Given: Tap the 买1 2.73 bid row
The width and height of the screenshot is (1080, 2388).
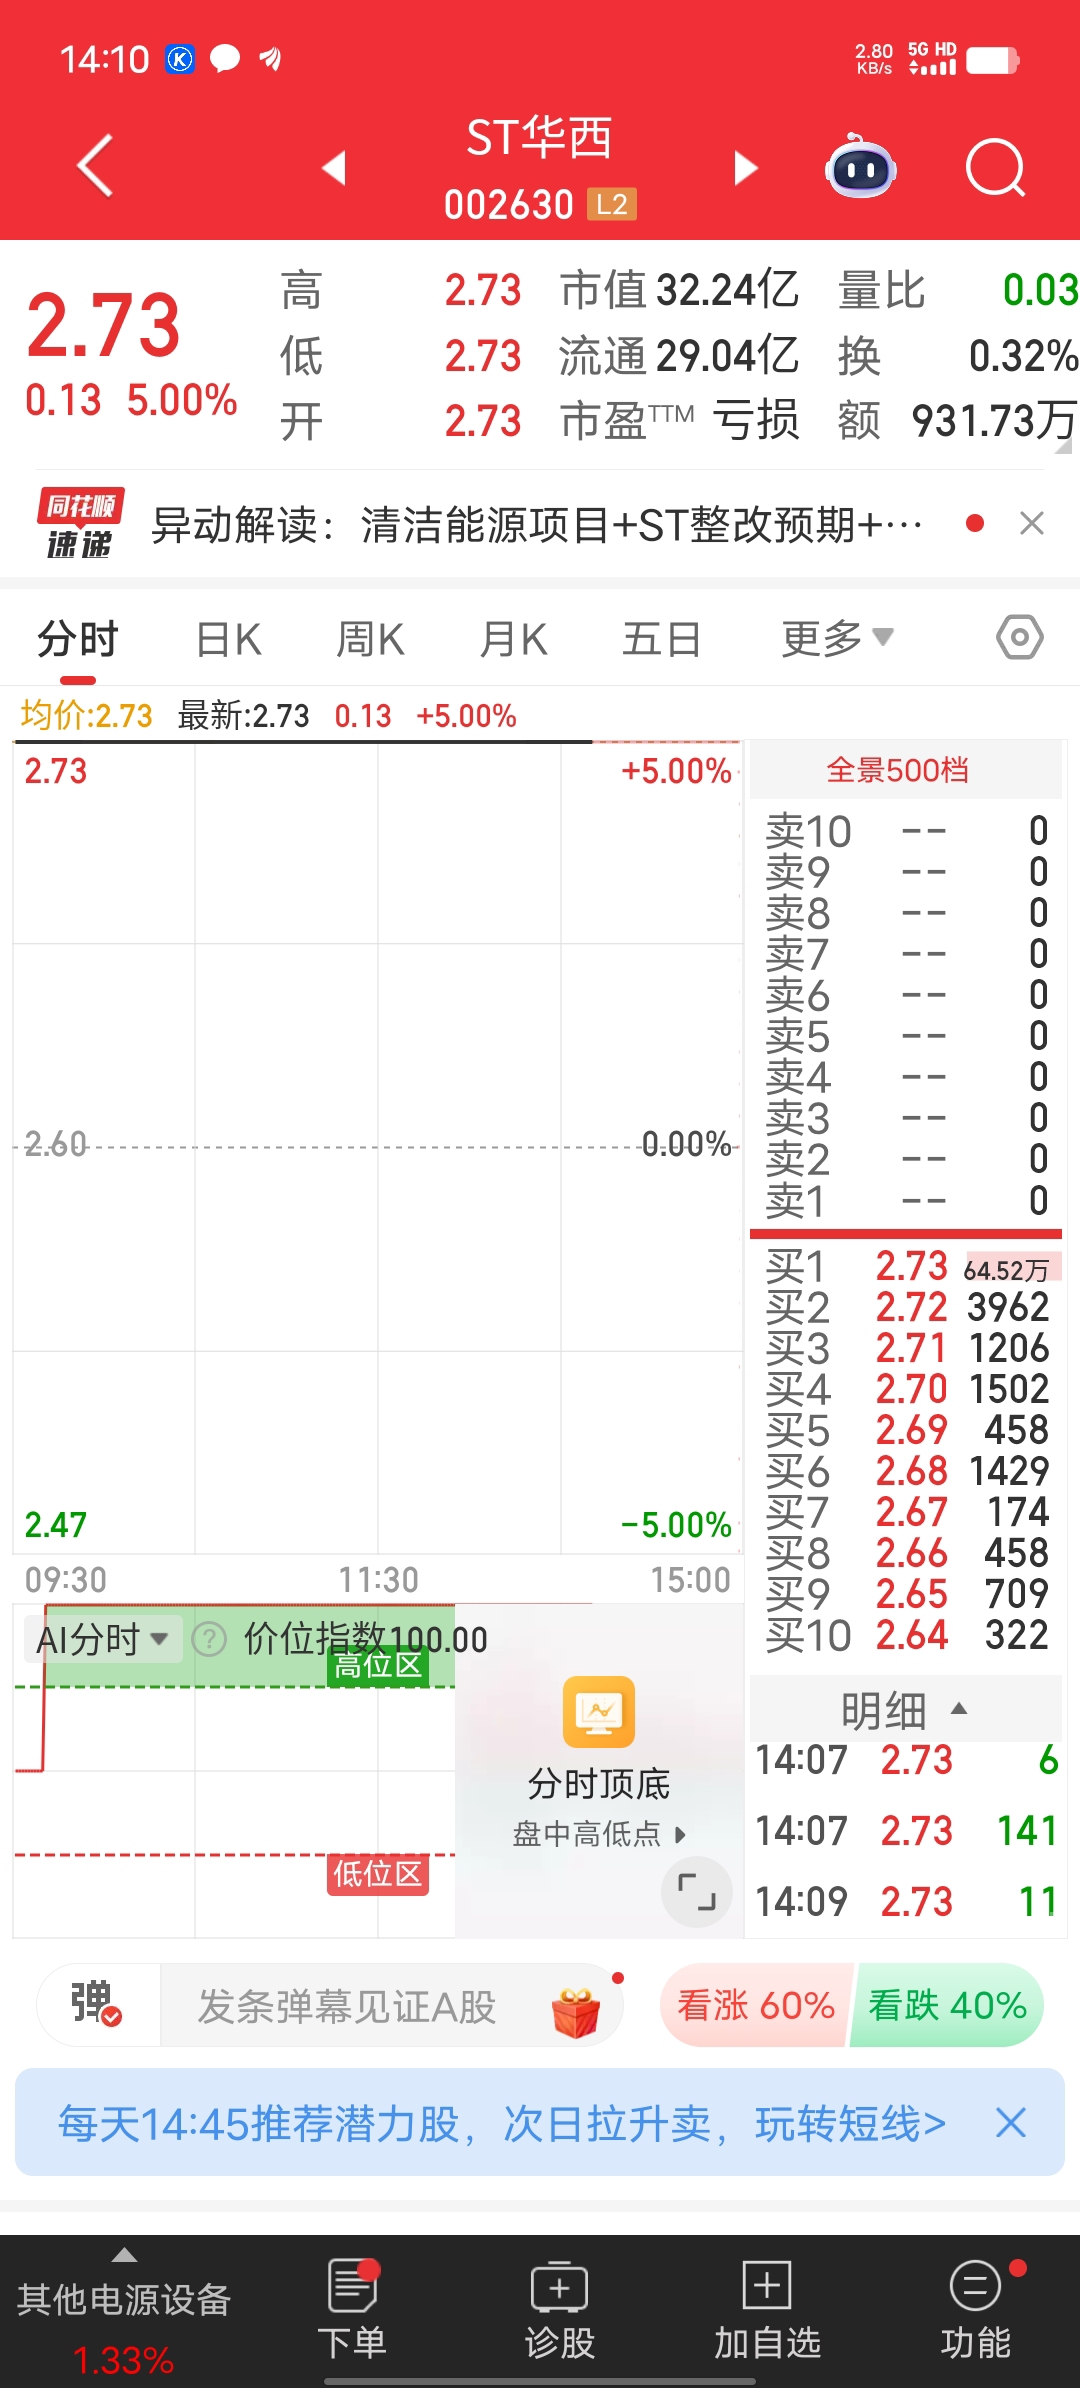Looking at the screenshot, I should pos(905,1267).
